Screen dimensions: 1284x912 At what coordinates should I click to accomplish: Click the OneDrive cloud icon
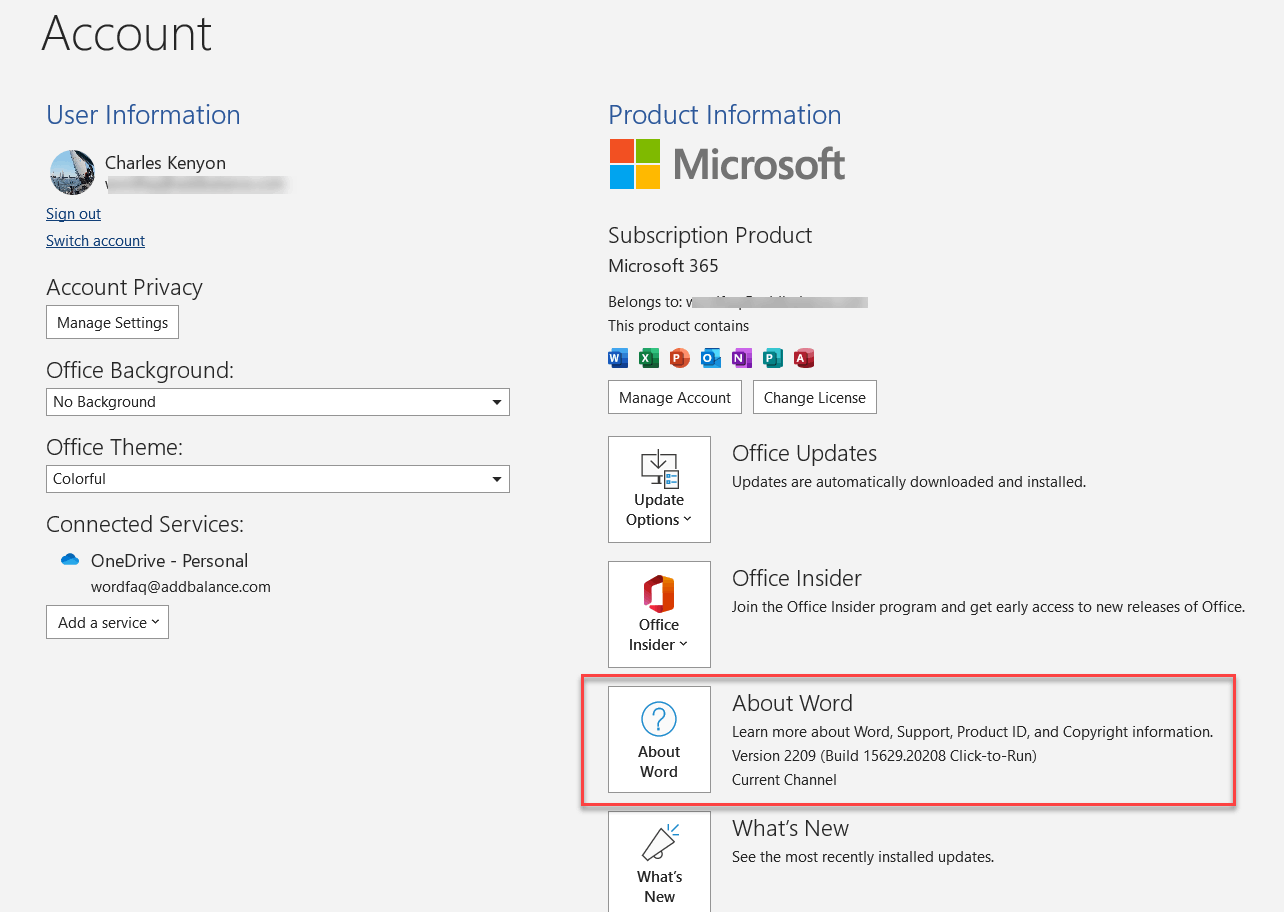pyautogui.click(x=70, y=560)
